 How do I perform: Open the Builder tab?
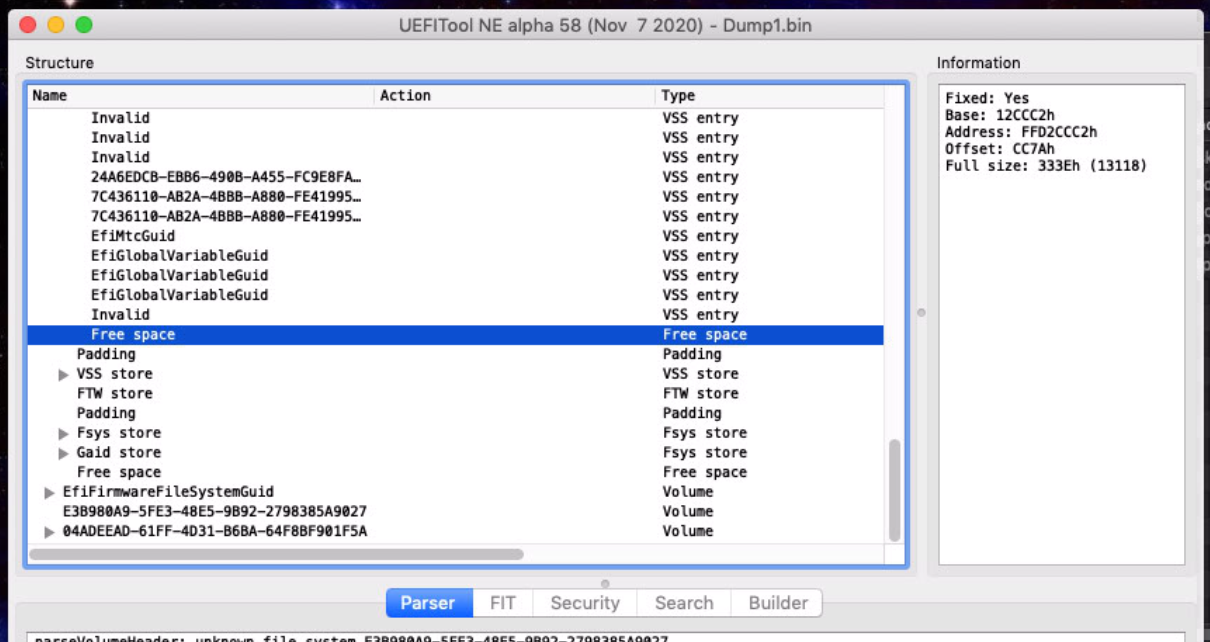pyautogui.click(x=778, y=603)
